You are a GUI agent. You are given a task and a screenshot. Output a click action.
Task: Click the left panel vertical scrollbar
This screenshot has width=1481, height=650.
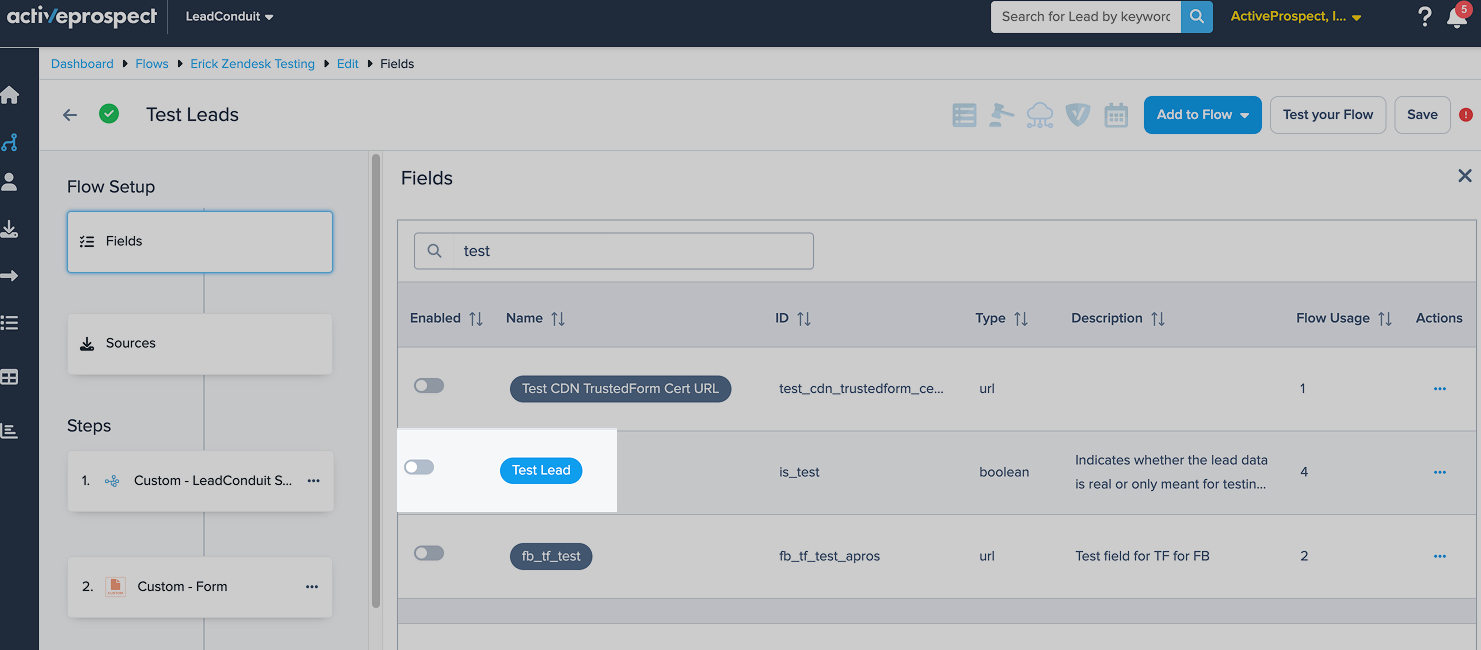pos(376,380)
